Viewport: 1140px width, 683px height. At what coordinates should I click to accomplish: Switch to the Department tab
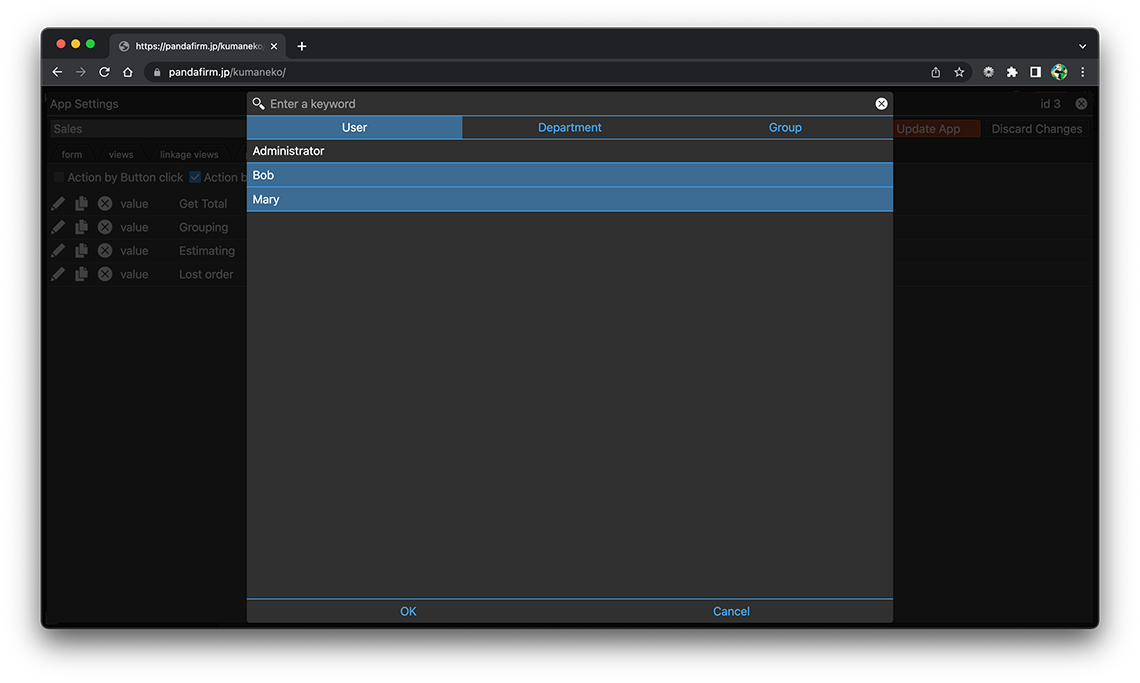(x=569, y=127)
